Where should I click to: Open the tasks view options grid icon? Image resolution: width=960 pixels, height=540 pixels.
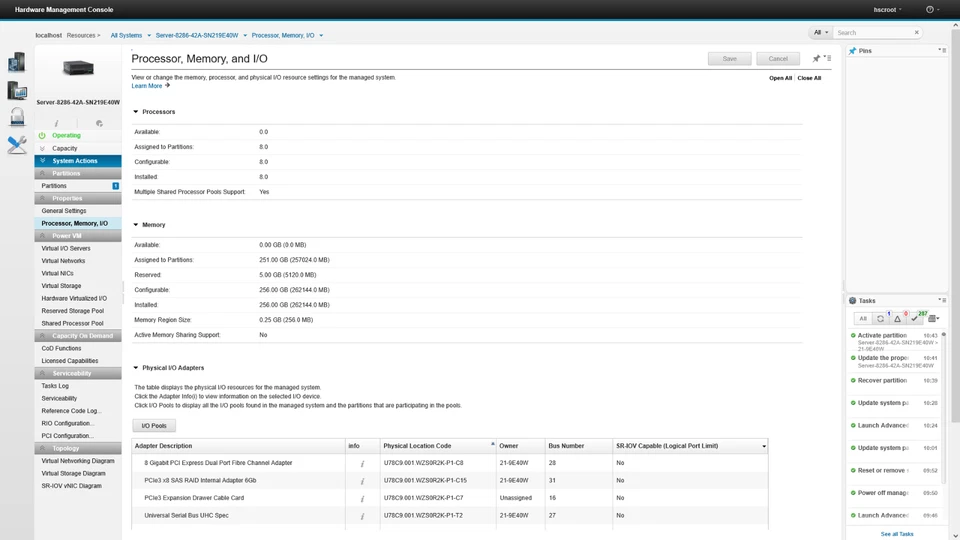933,318
